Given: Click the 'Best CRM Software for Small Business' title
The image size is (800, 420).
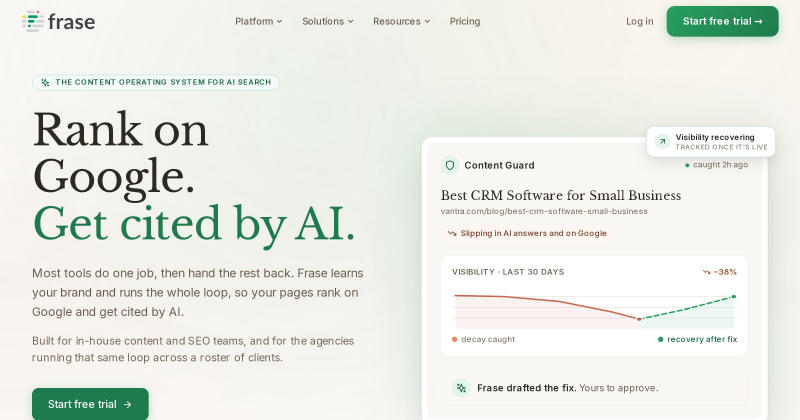Looking at the screenshot, I should tap(561, 195).
